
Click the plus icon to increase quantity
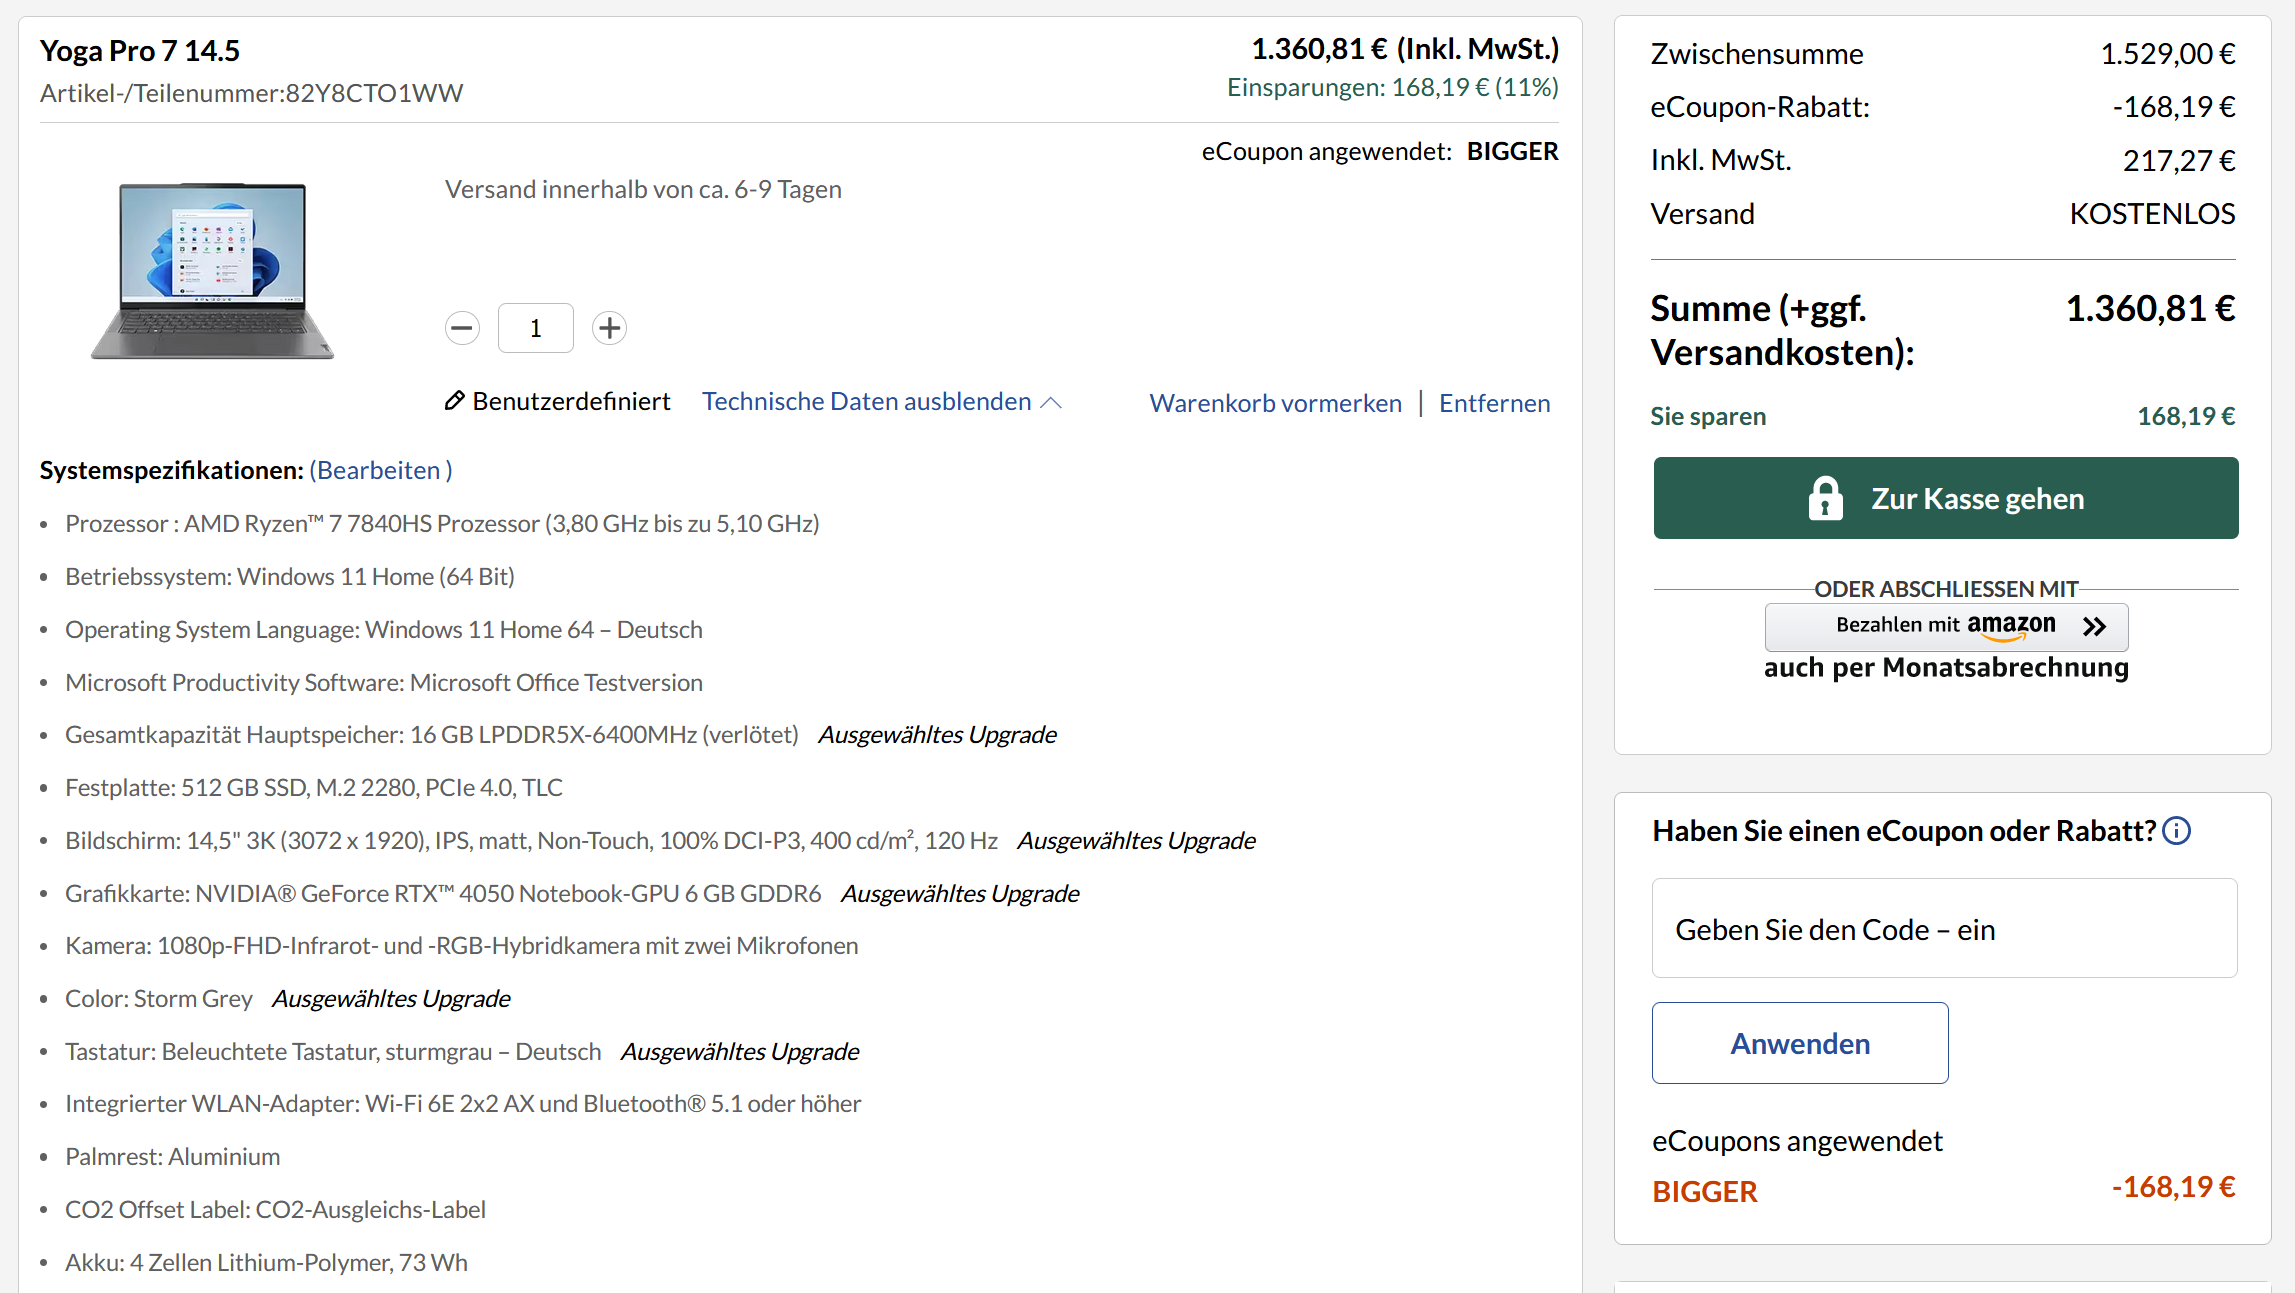point(609,327)
